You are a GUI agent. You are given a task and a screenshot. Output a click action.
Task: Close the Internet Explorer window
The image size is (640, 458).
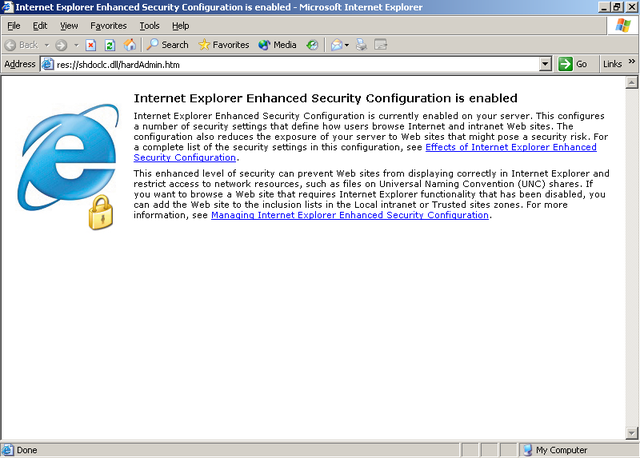(631, 7)
